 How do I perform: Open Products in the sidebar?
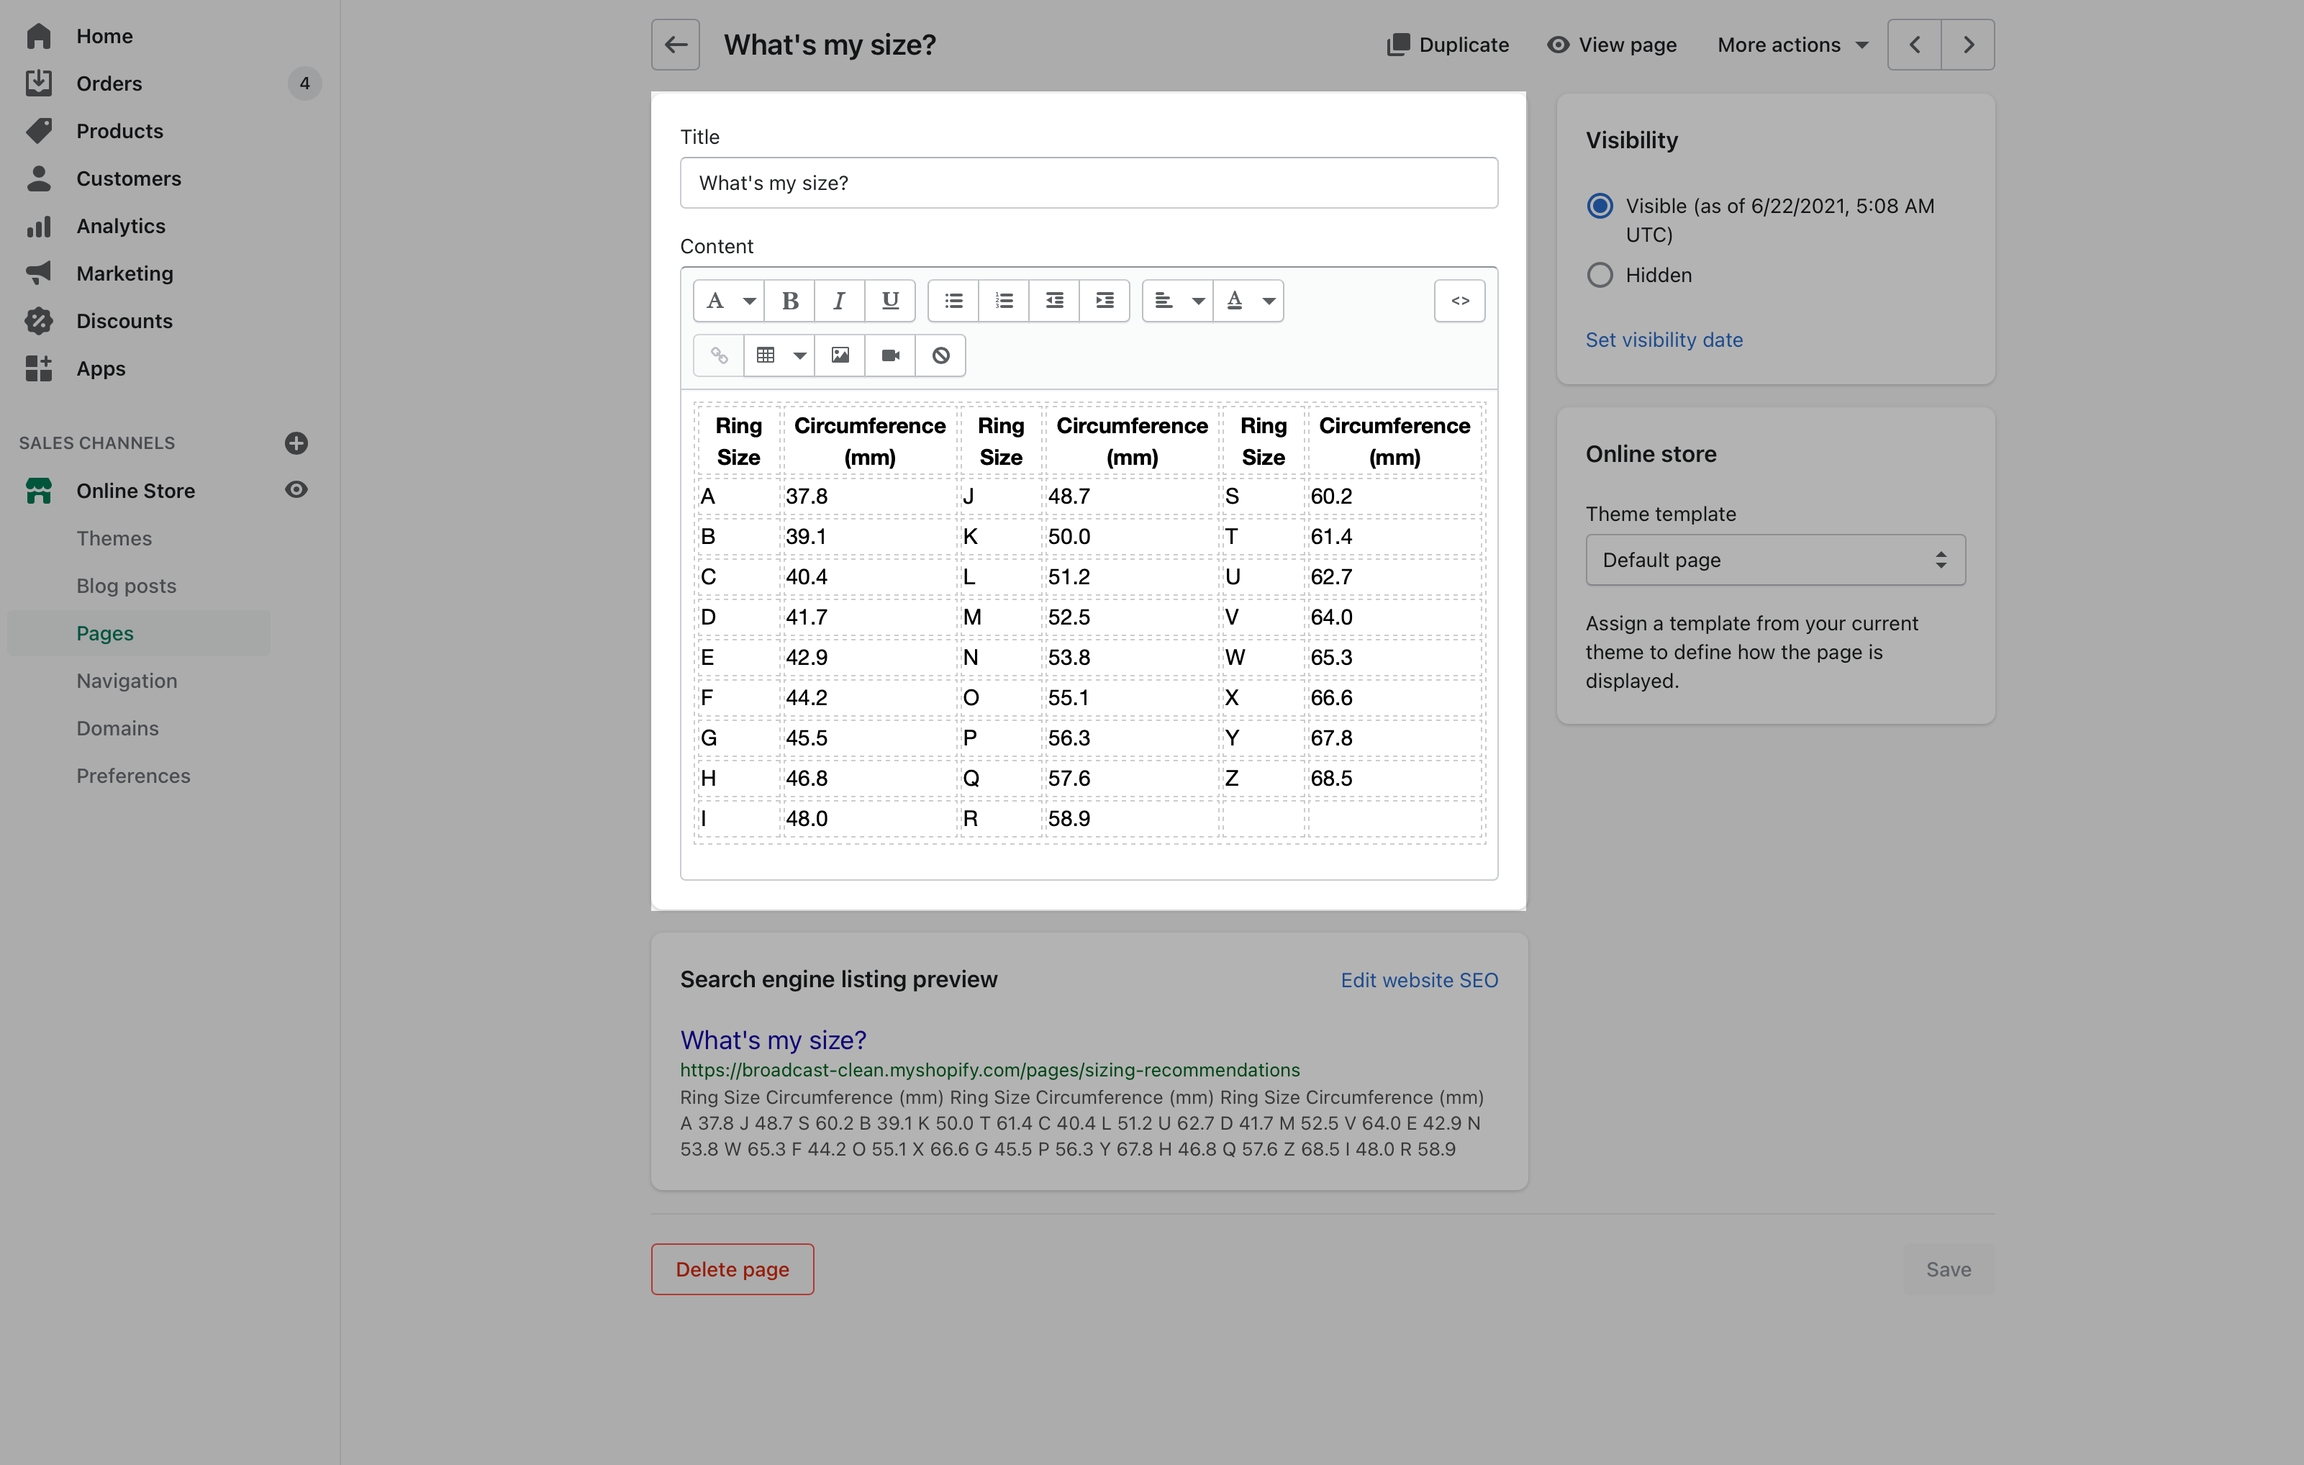click(x=119, y=131)
